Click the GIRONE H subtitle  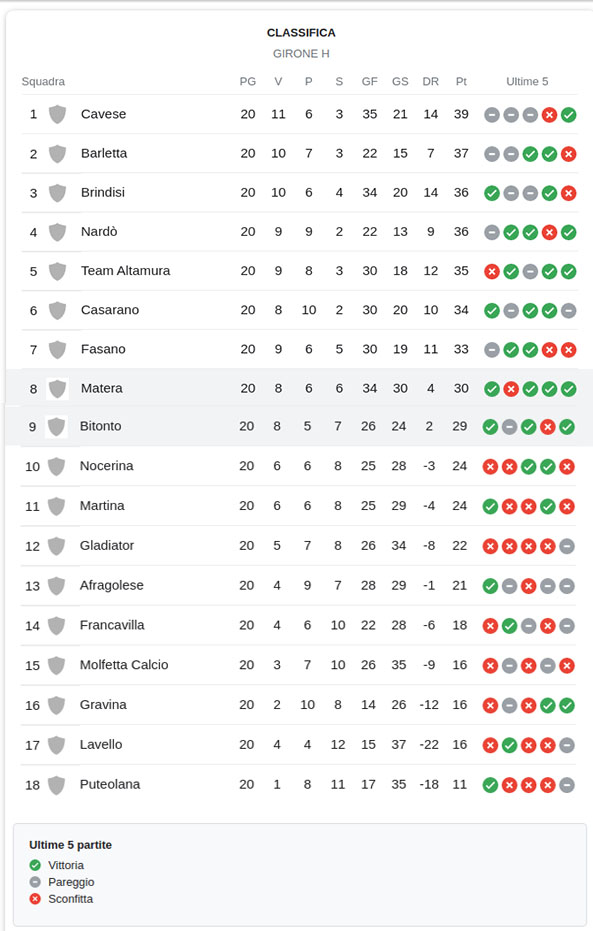click(301, 53)
